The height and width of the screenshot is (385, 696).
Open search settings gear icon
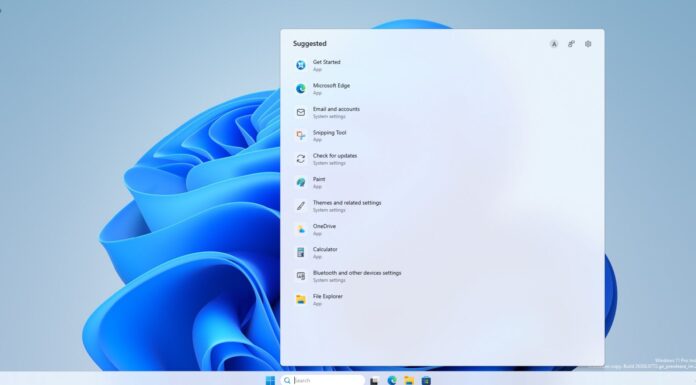click(588, 44)
